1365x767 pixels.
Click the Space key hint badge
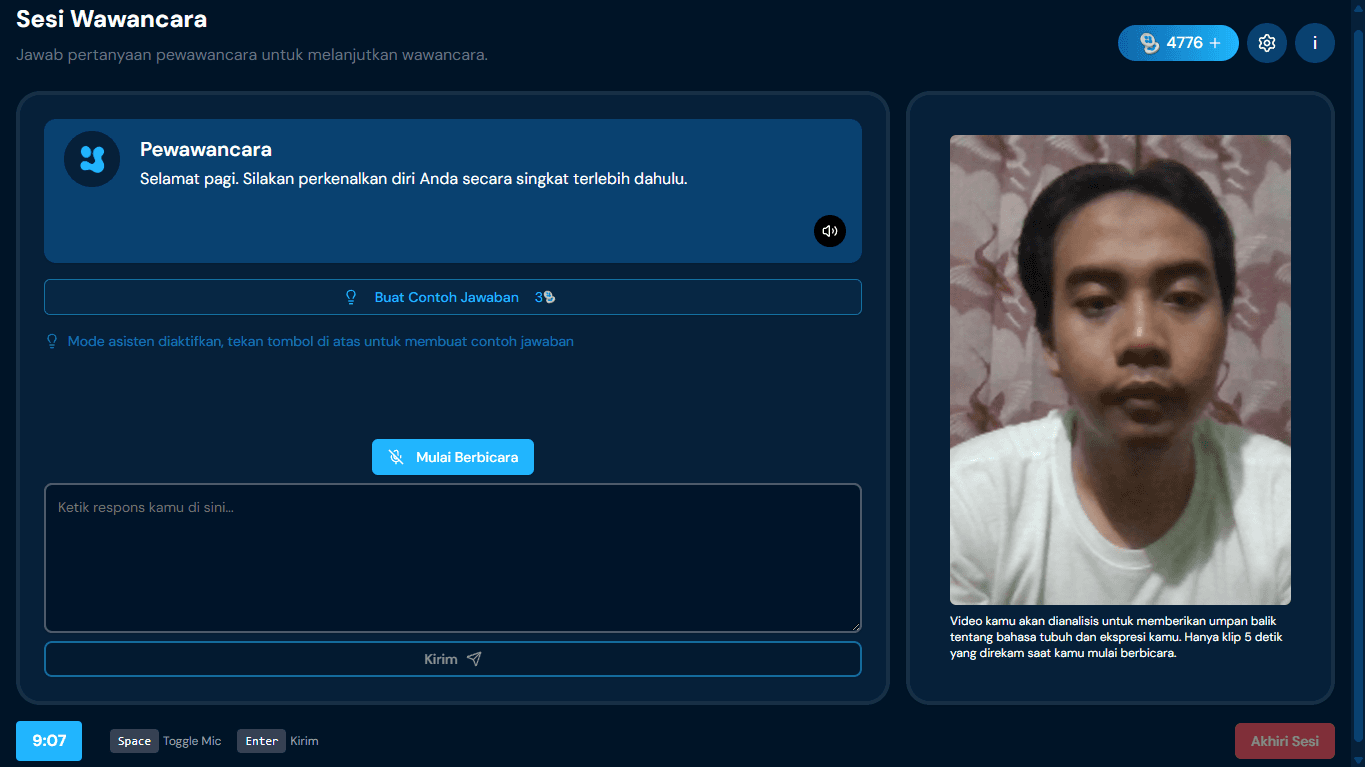(x=134, y=741)
